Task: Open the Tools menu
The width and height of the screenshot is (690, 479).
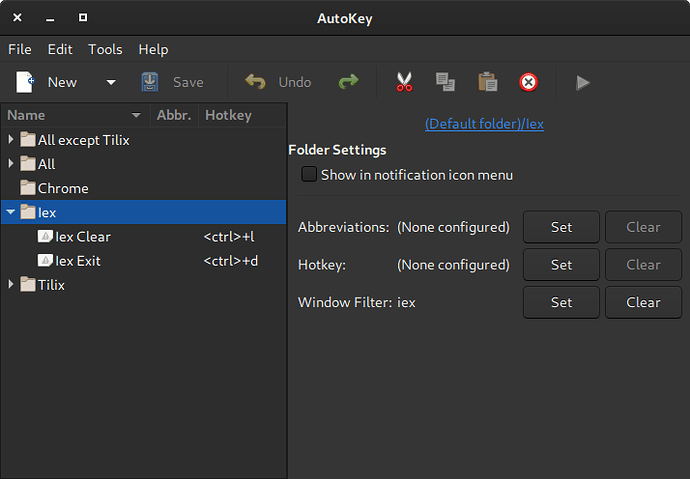Action: pyautogui.click(x=105, y=49)
